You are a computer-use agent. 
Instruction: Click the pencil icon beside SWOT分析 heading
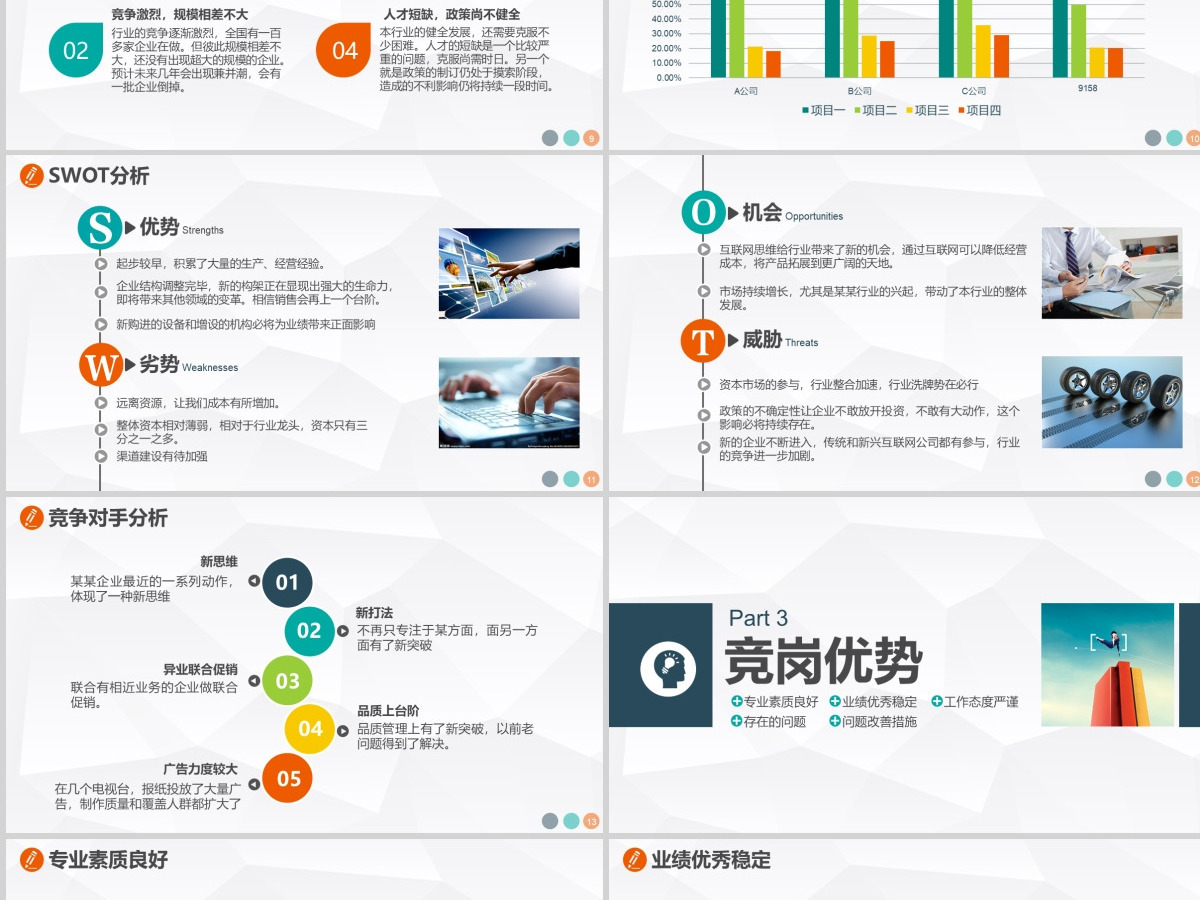(x=32, y=175)
